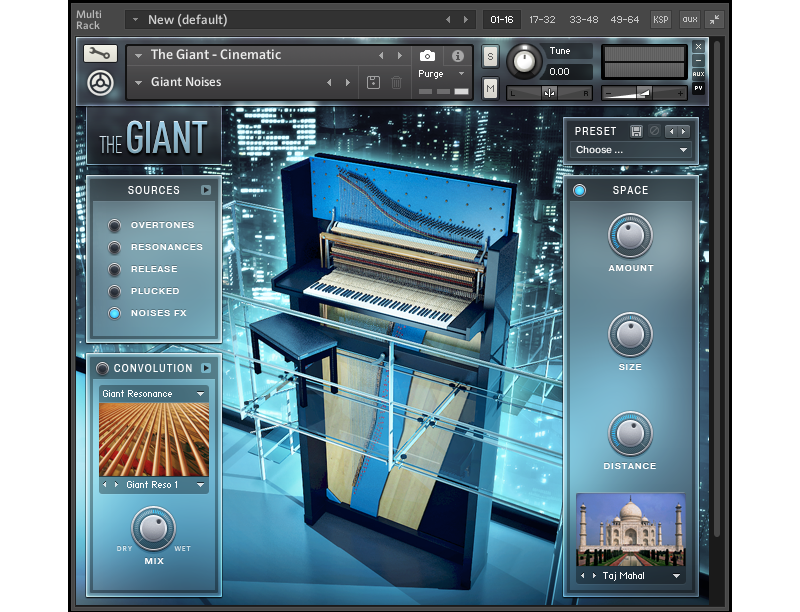Open the Giant Resonance dropdown

tap(154, 394)
